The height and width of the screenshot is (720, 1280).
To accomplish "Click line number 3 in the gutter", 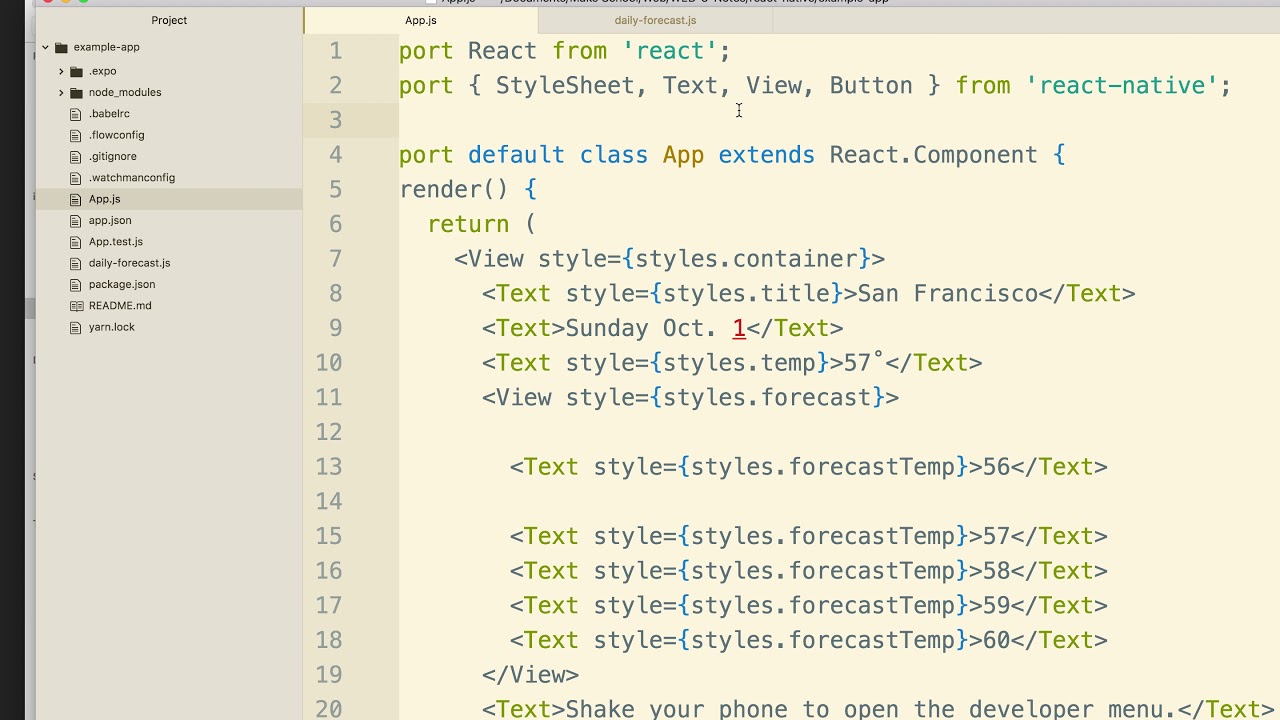I will [x=335, y=120].
